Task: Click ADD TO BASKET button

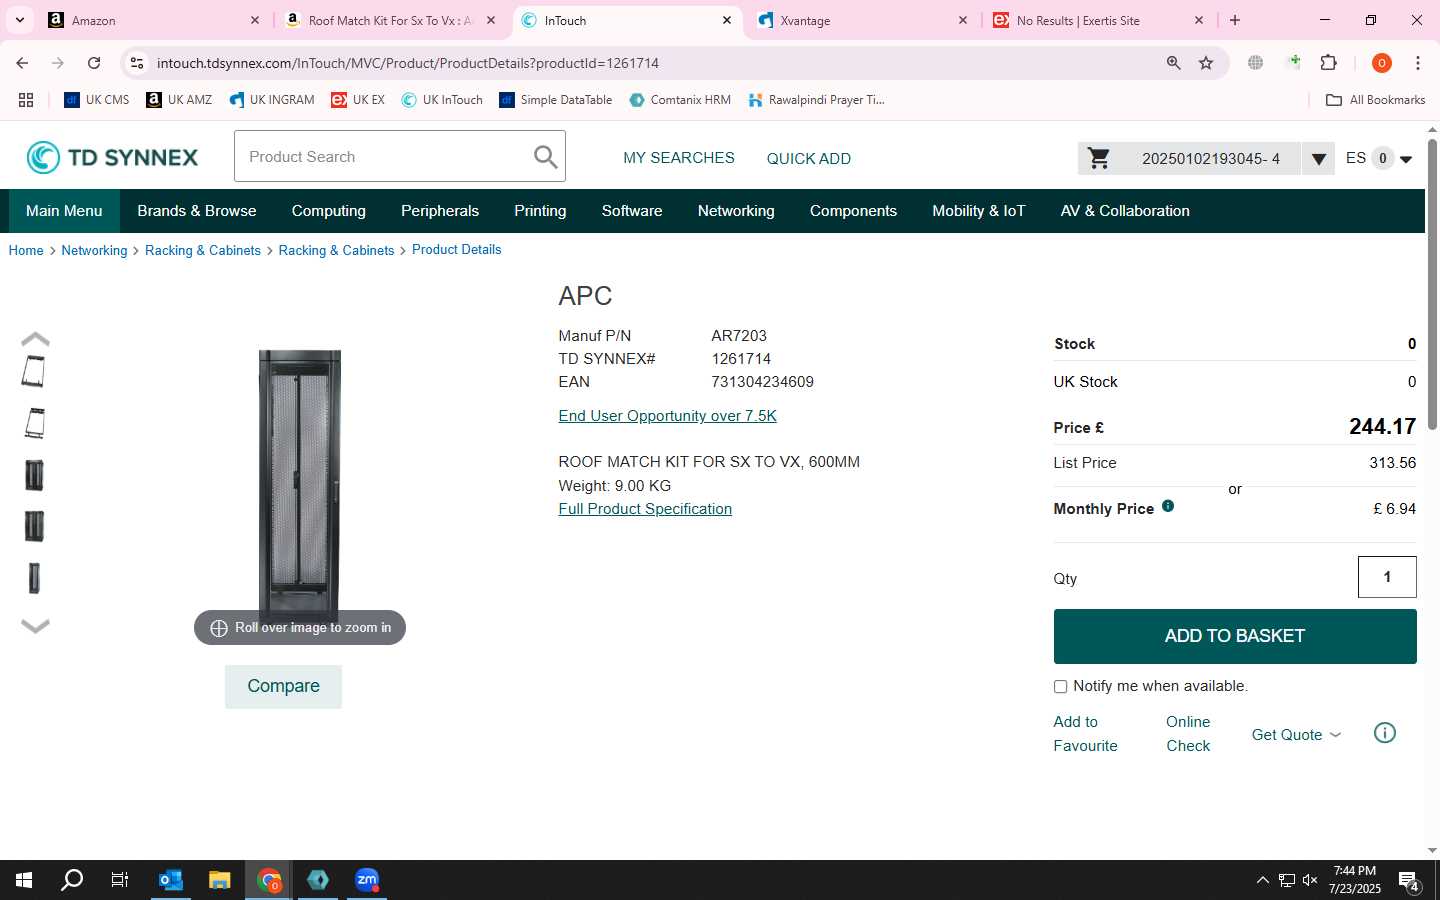Action: click(x=1235, y=636)
